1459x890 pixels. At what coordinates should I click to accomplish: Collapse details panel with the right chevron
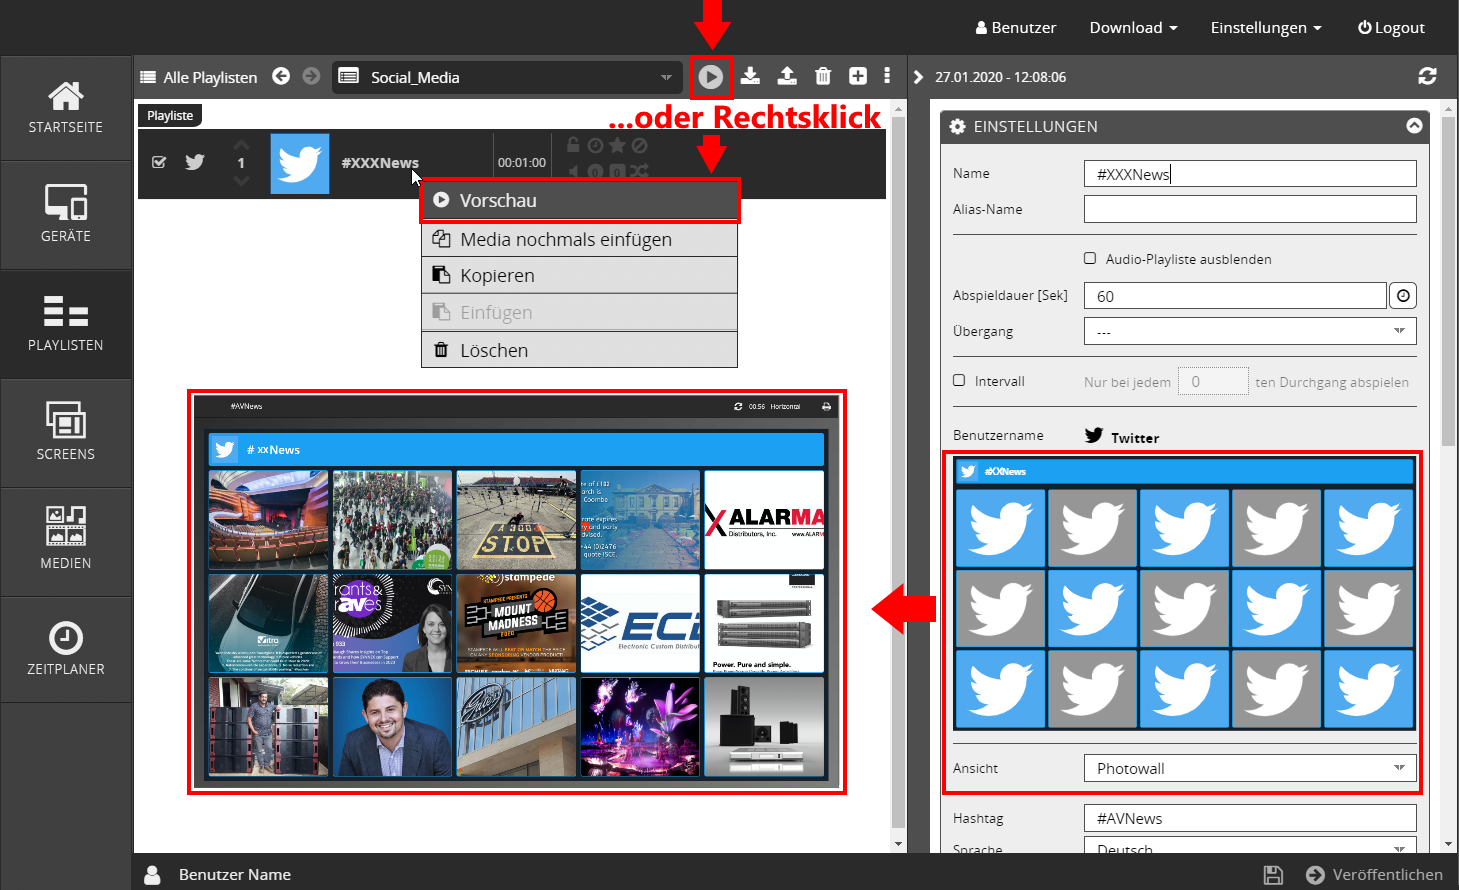918,77
